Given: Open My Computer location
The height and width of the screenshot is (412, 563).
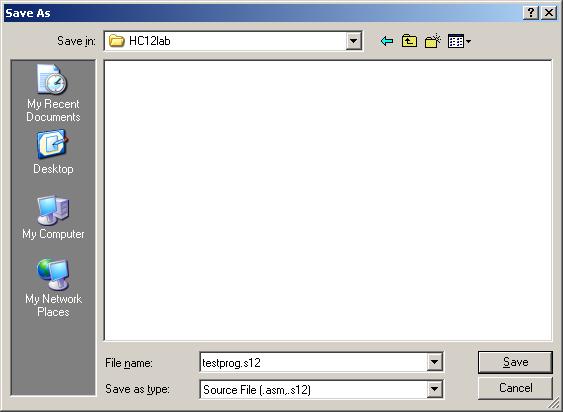Looking at the screenshot, I should tap(53, 218).
